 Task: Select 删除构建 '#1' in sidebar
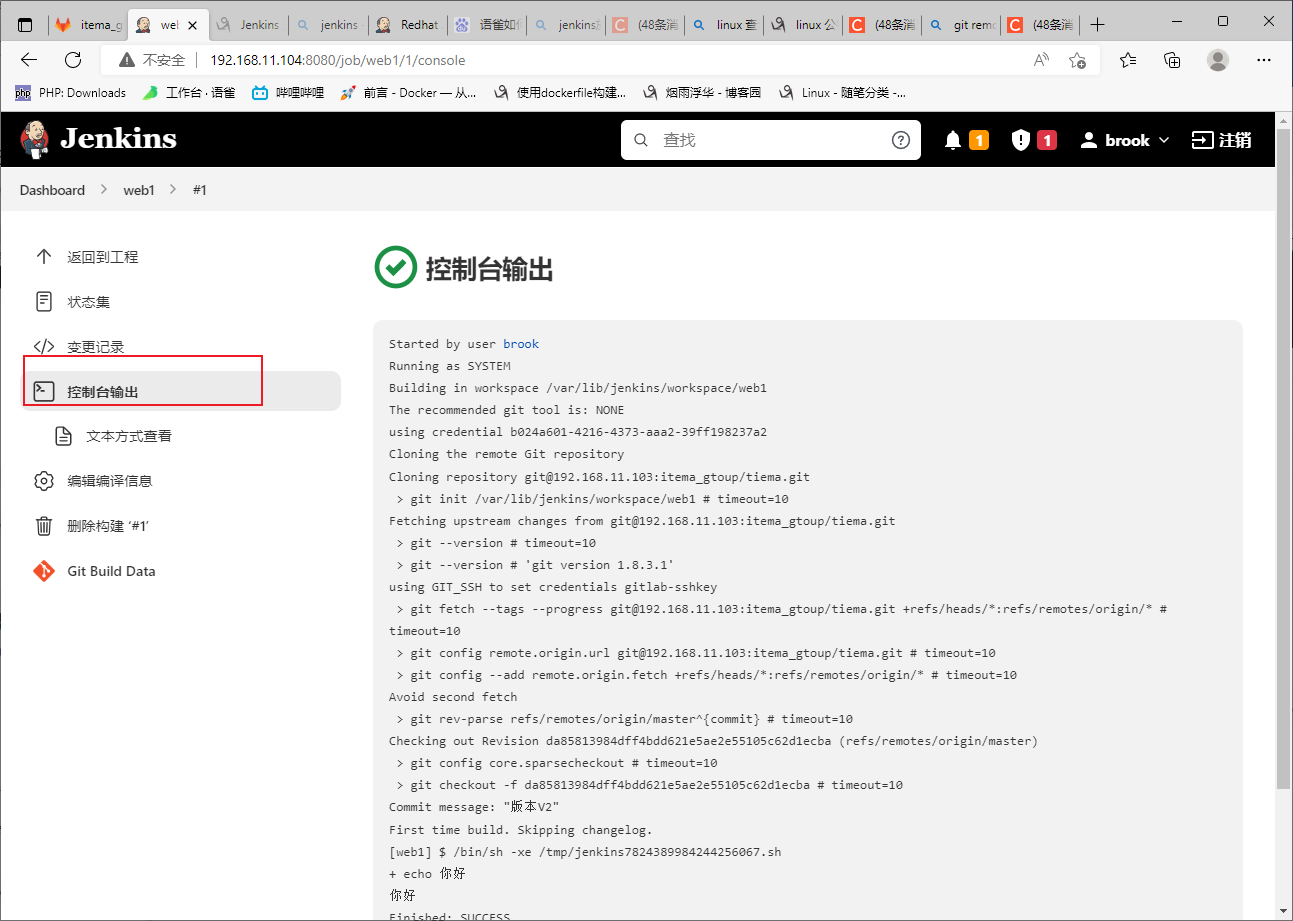pyautogui.click(x=182, y=526)
